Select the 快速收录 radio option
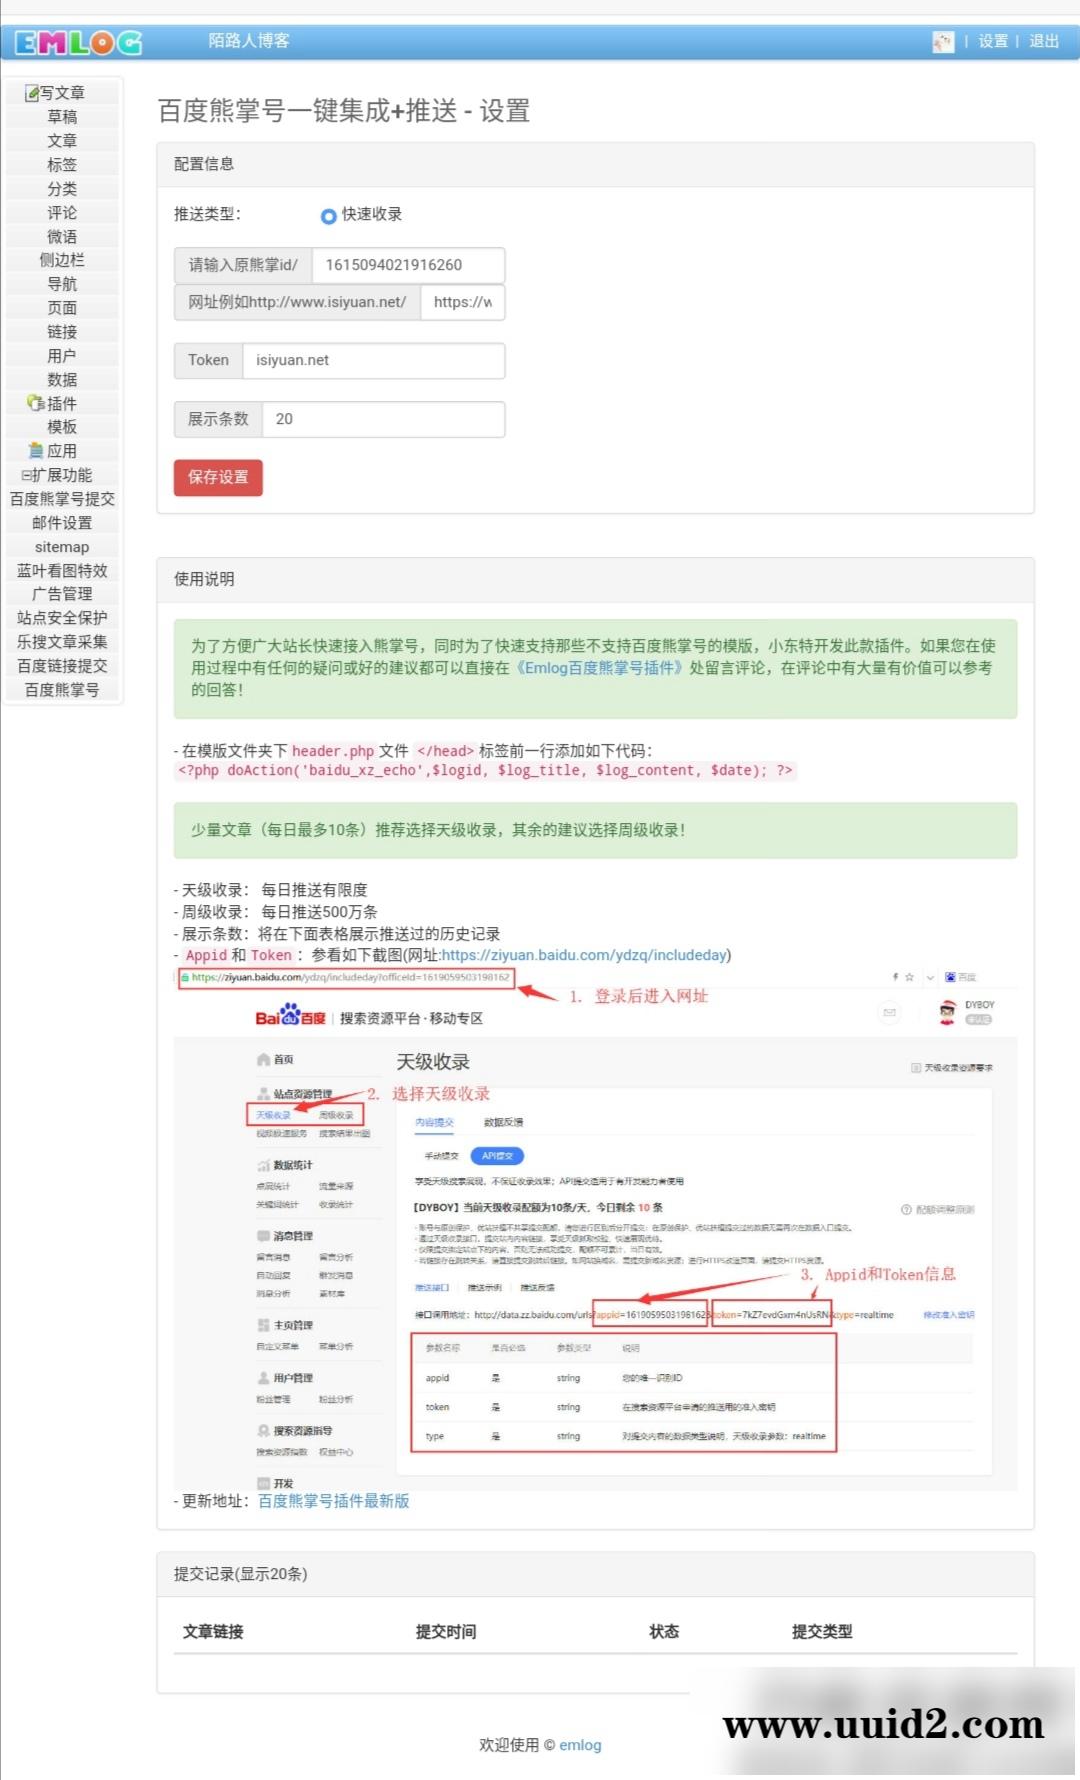 click(328, 215)
